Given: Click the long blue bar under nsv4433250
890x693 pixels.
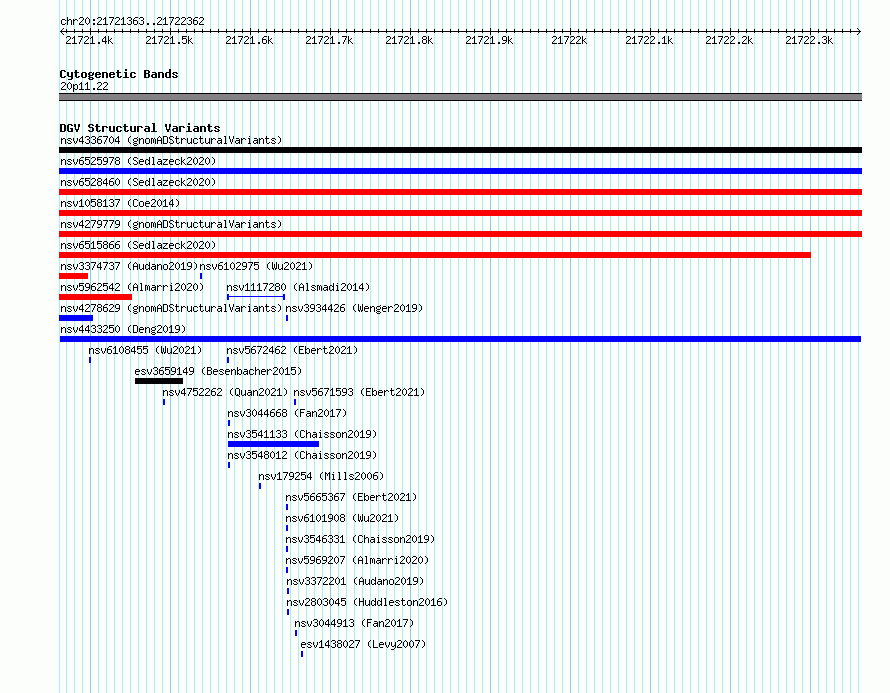Looking at the screenshot, I should [460, 339].
